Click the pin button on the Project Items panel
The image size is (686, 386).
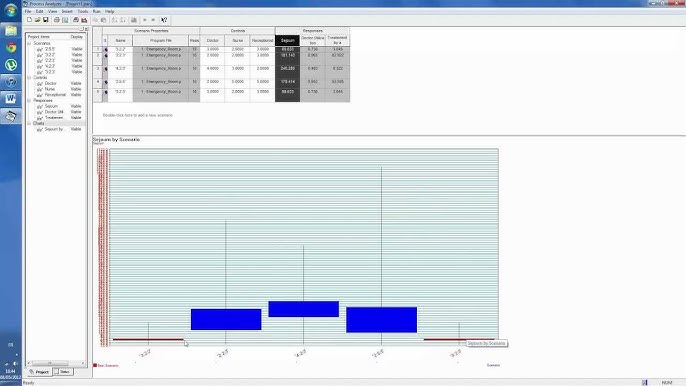(x=81, y=29)
